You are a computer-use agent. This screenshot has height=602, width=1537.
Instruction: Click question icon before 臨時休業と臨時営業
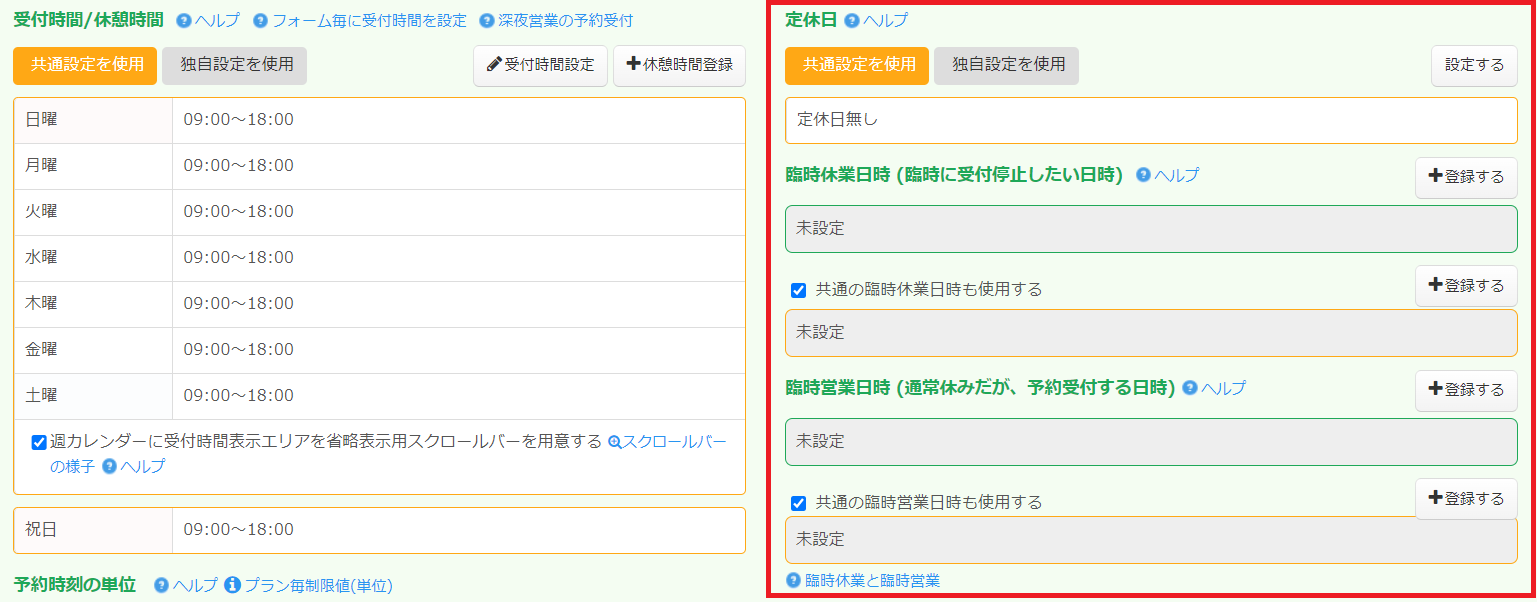pyautogui.click(x=794, y=580)
